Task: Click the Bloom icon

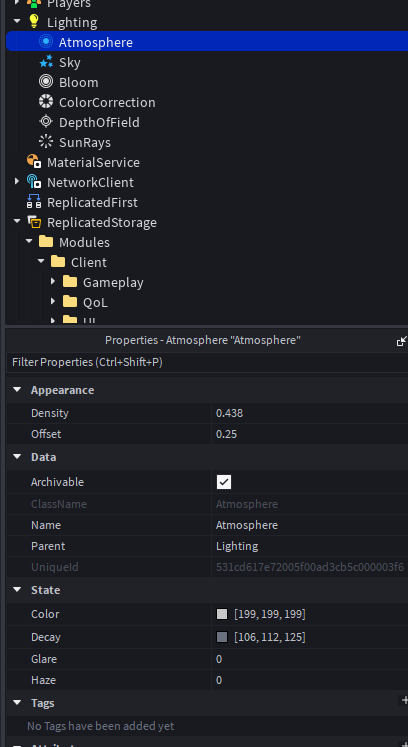Action: 46,82
